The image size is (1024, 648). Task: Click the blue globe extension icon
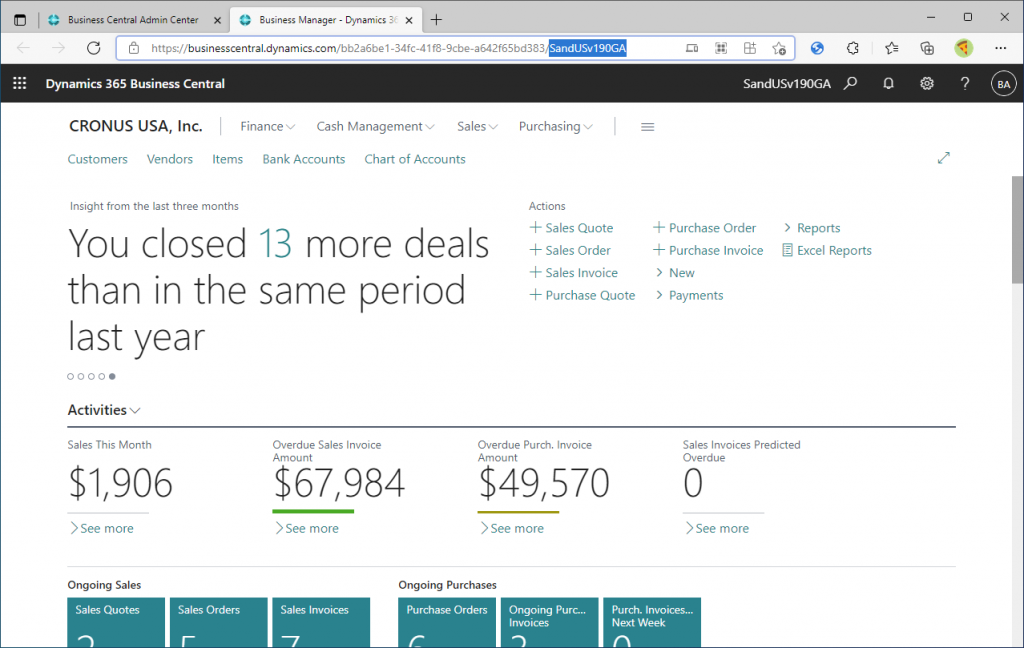coord(817,48)
